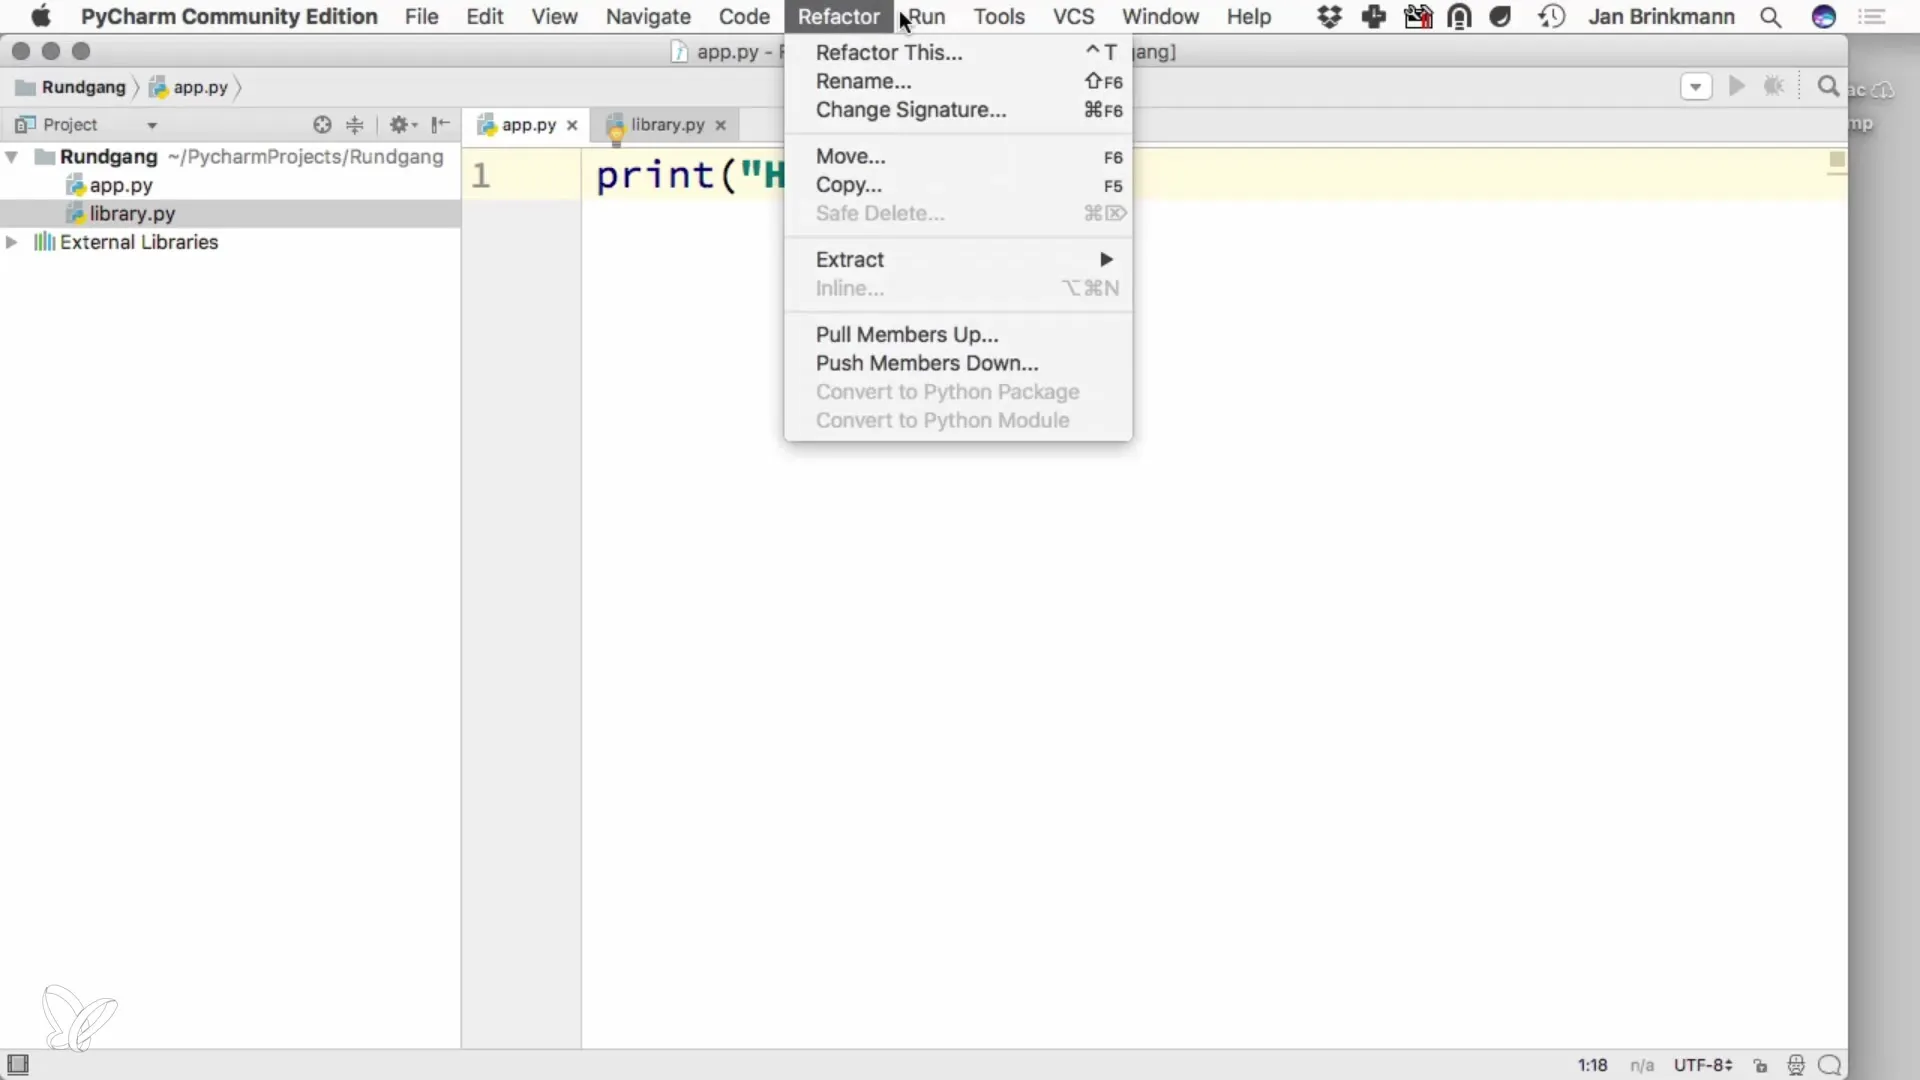Select app.py in the project tree
Screen dimensions: 1920x1080
point(120,186)
